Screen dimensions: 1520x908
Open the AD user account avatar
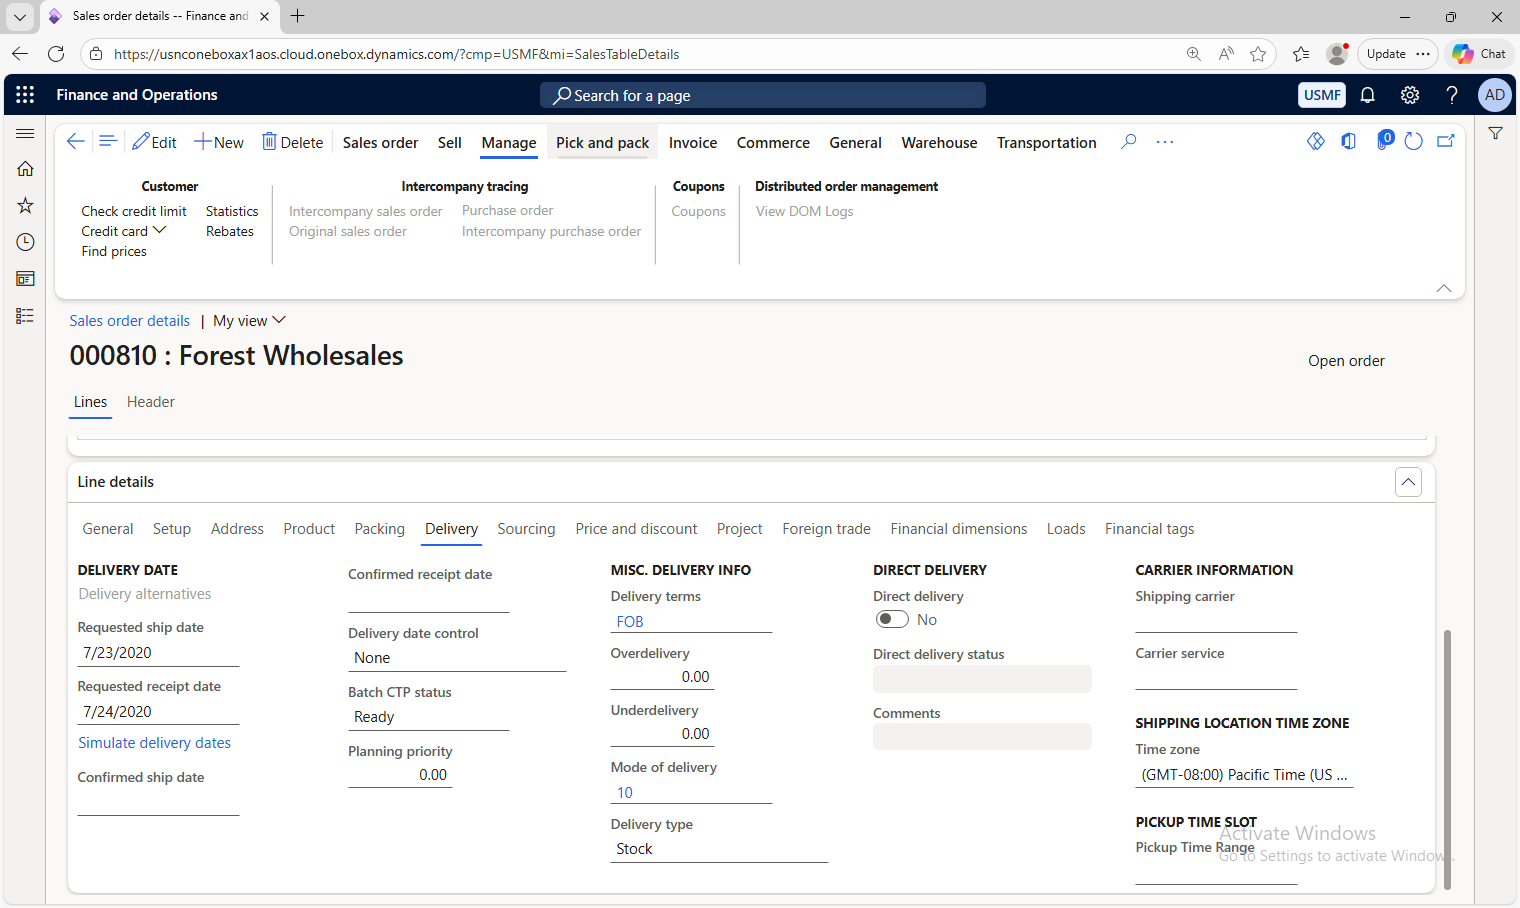click(x=1495, y=95)
